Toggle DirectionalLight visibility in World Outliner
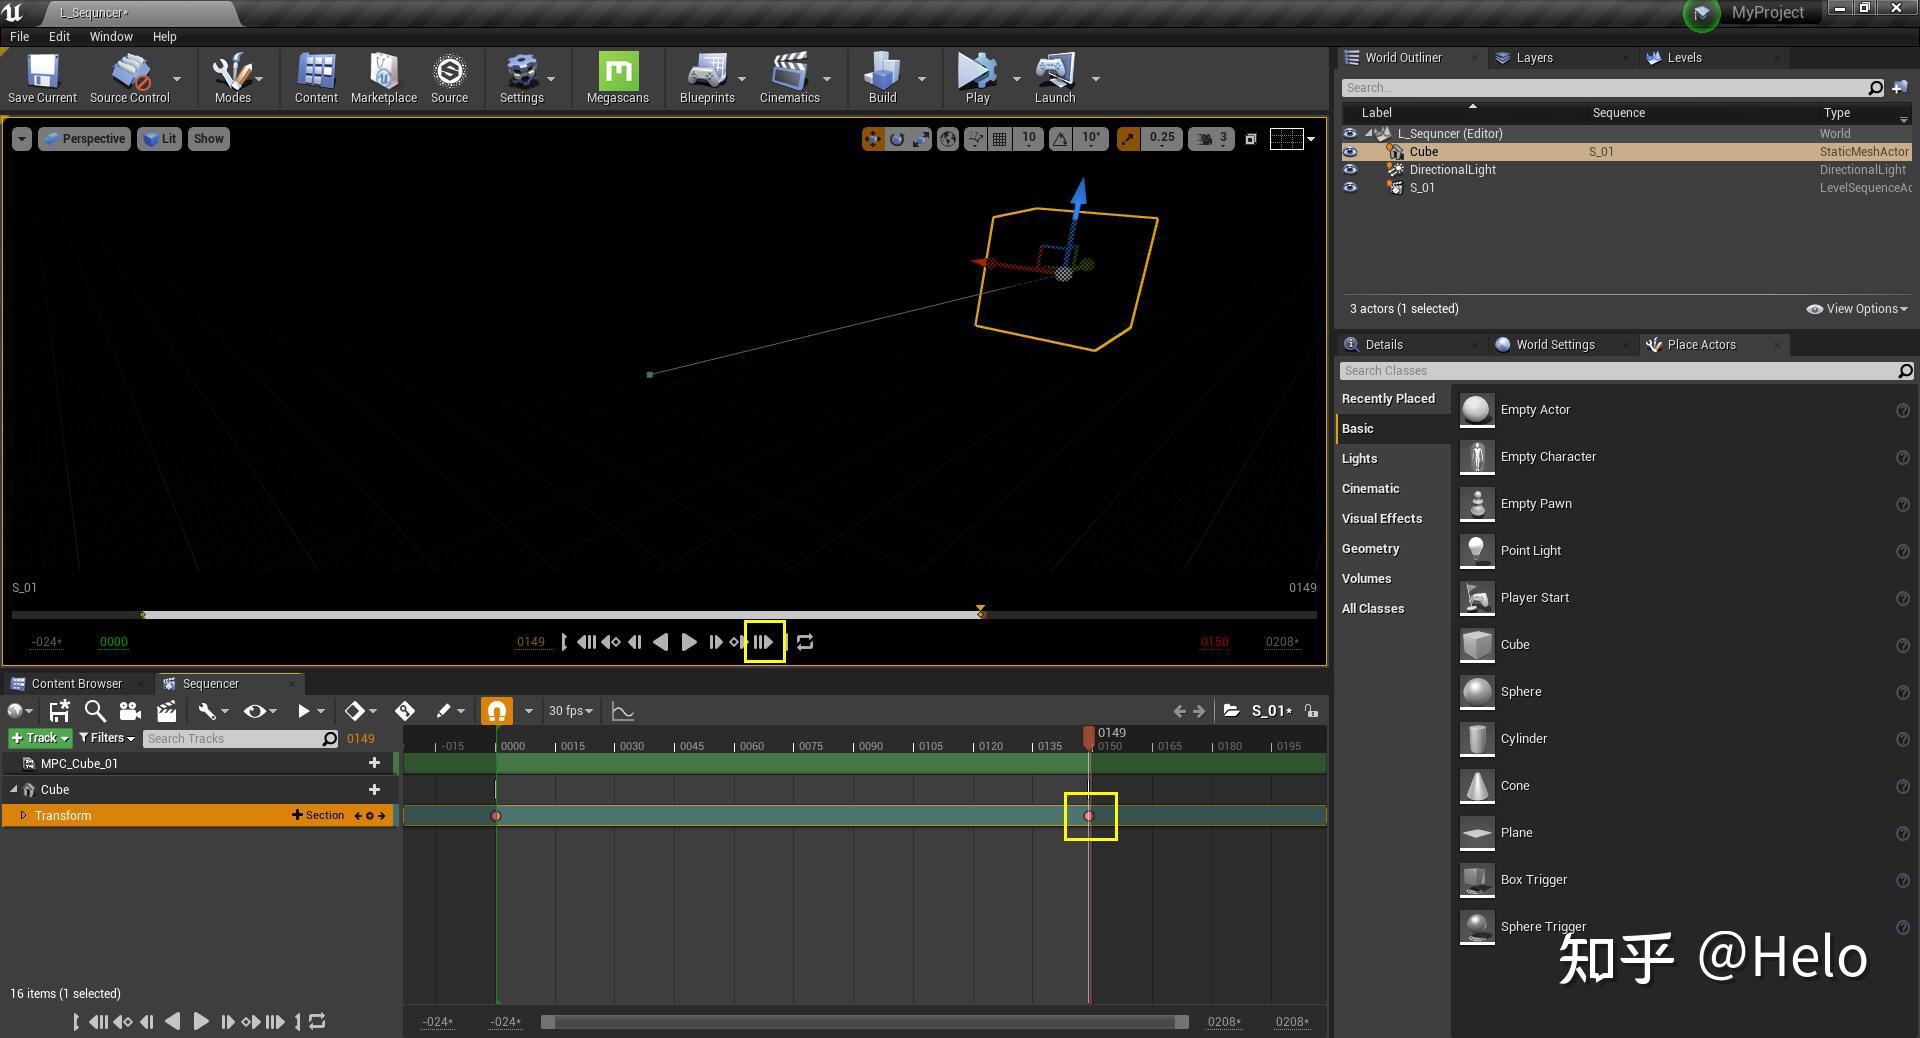The height and width of the screenshot is (1038, 1920). [x=1351, y=169]
